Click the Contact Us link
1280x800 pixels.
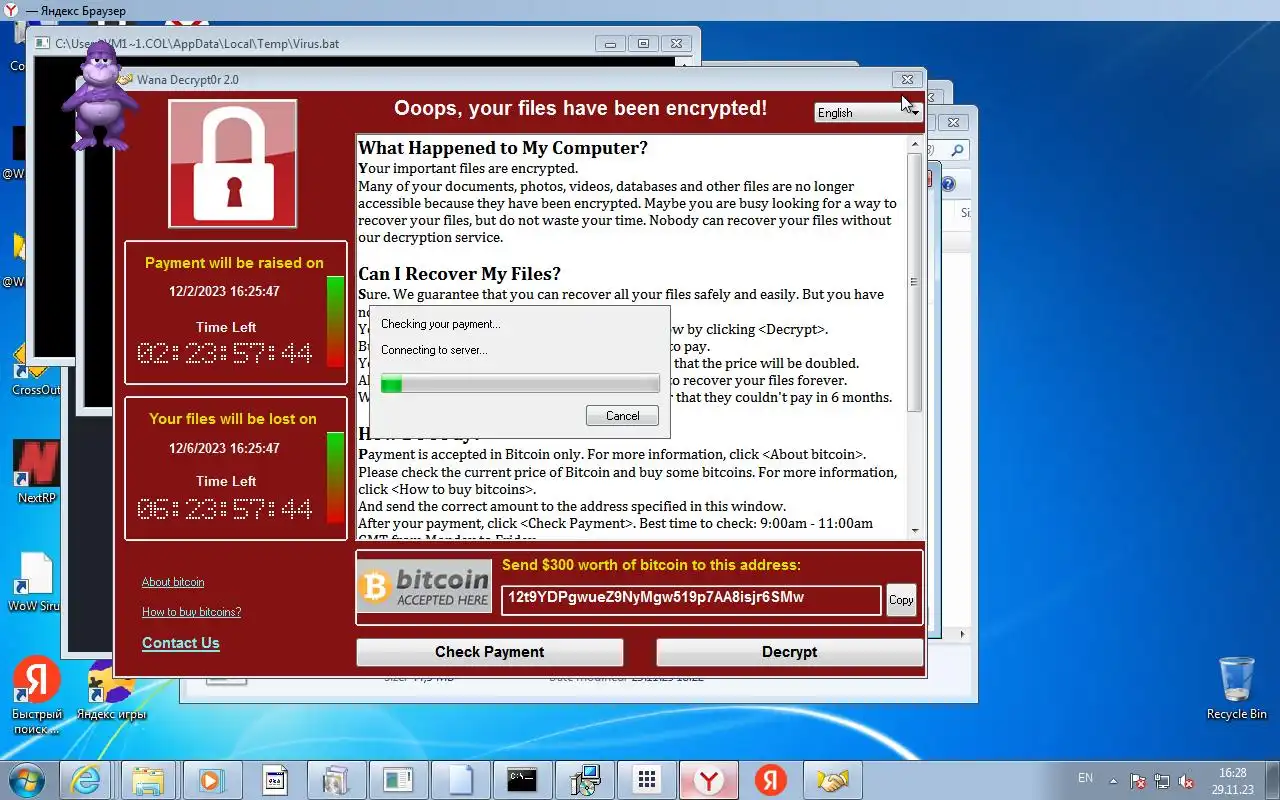click(181, 643)
